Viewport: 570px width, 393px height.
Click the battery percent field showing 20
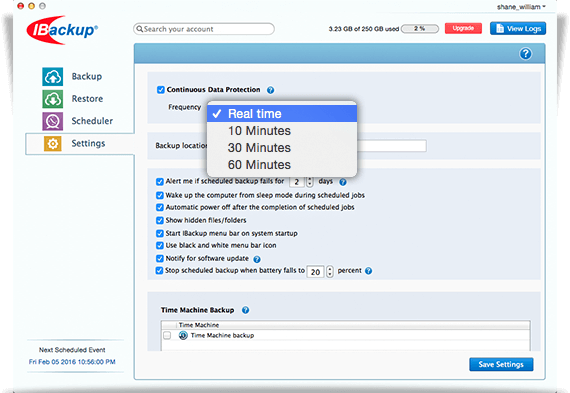point(316,272)
